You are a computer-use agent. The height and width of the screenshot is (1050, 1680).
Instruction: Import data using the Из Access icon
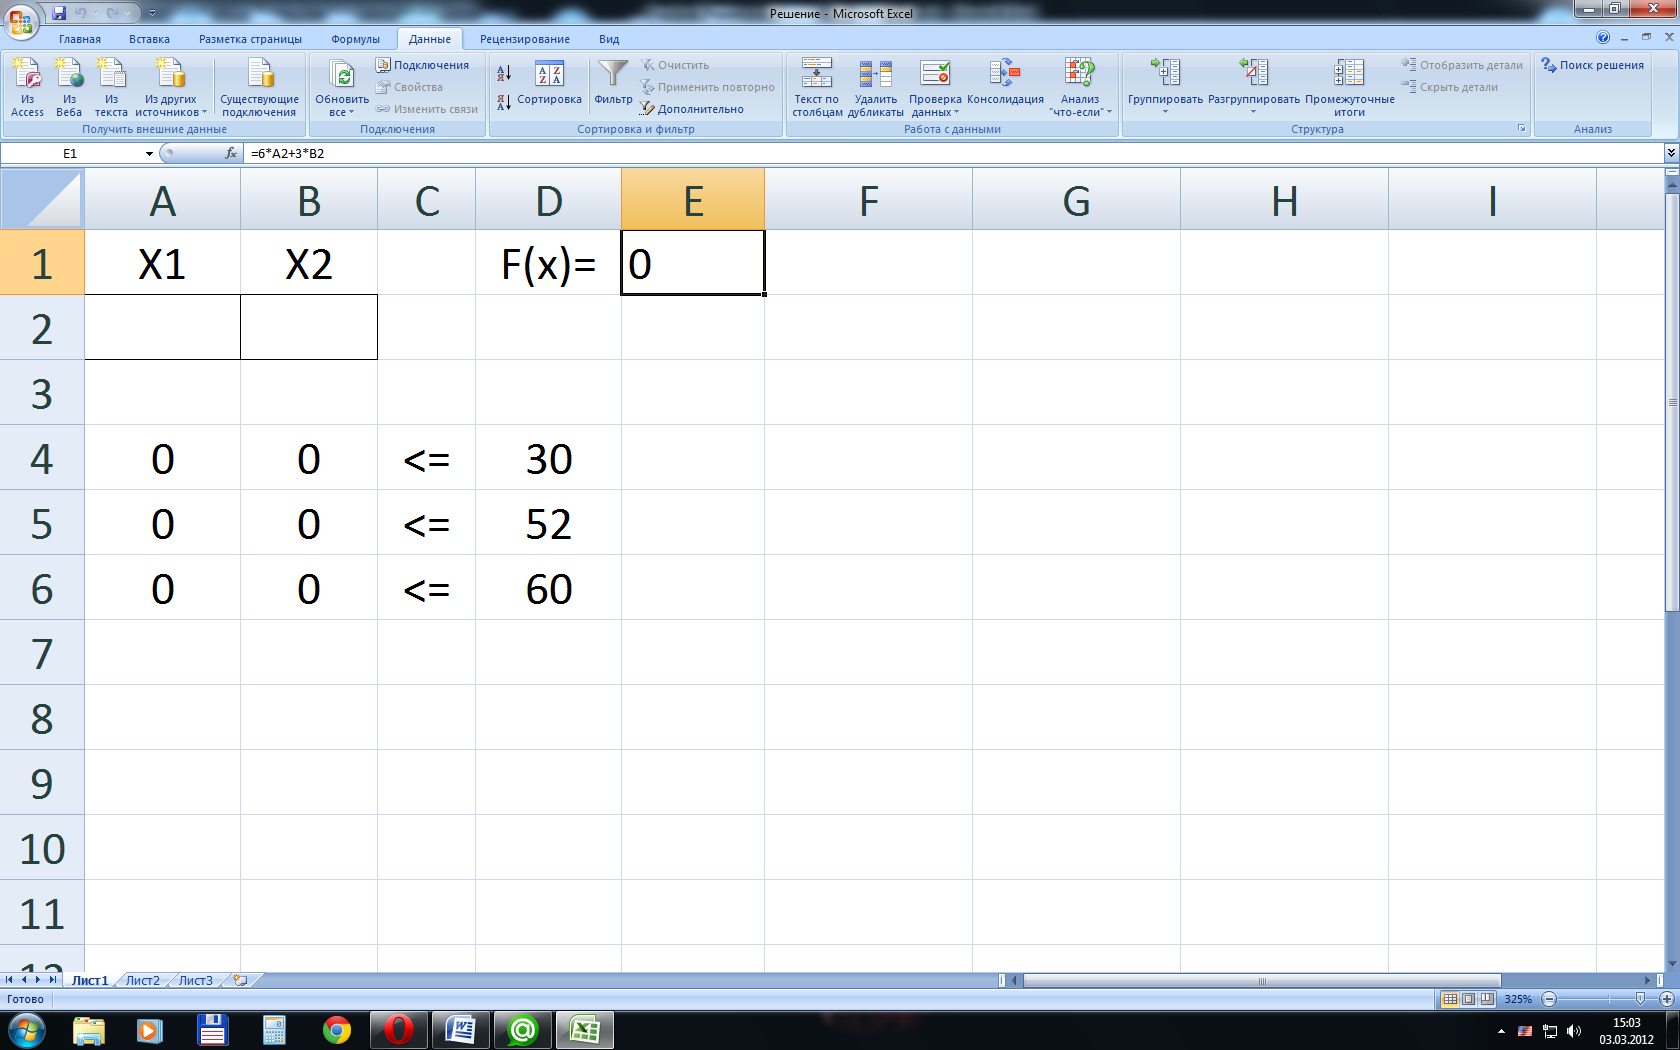[27, 87]
